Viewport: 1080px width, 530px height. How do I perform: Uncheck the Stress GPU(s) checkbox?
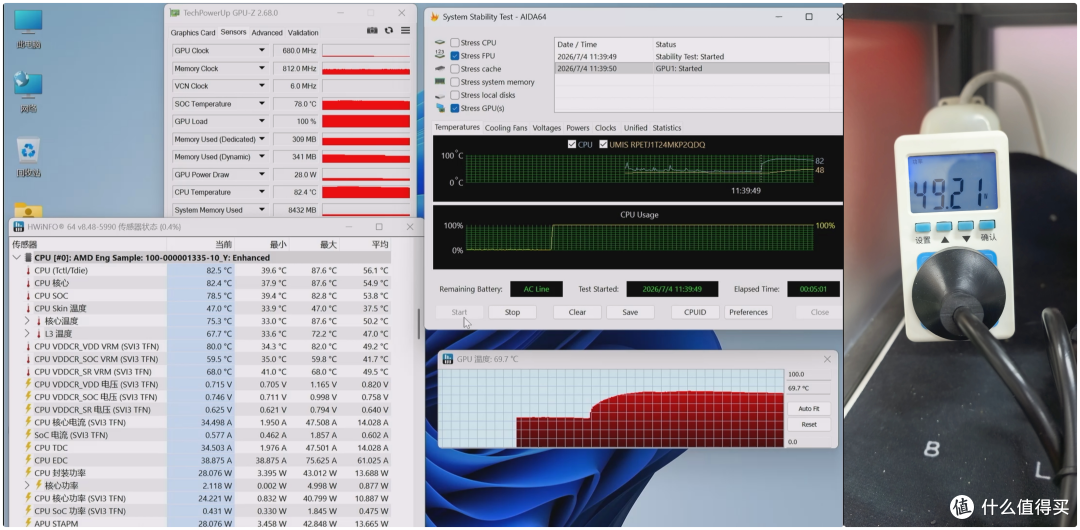[455, 108]
